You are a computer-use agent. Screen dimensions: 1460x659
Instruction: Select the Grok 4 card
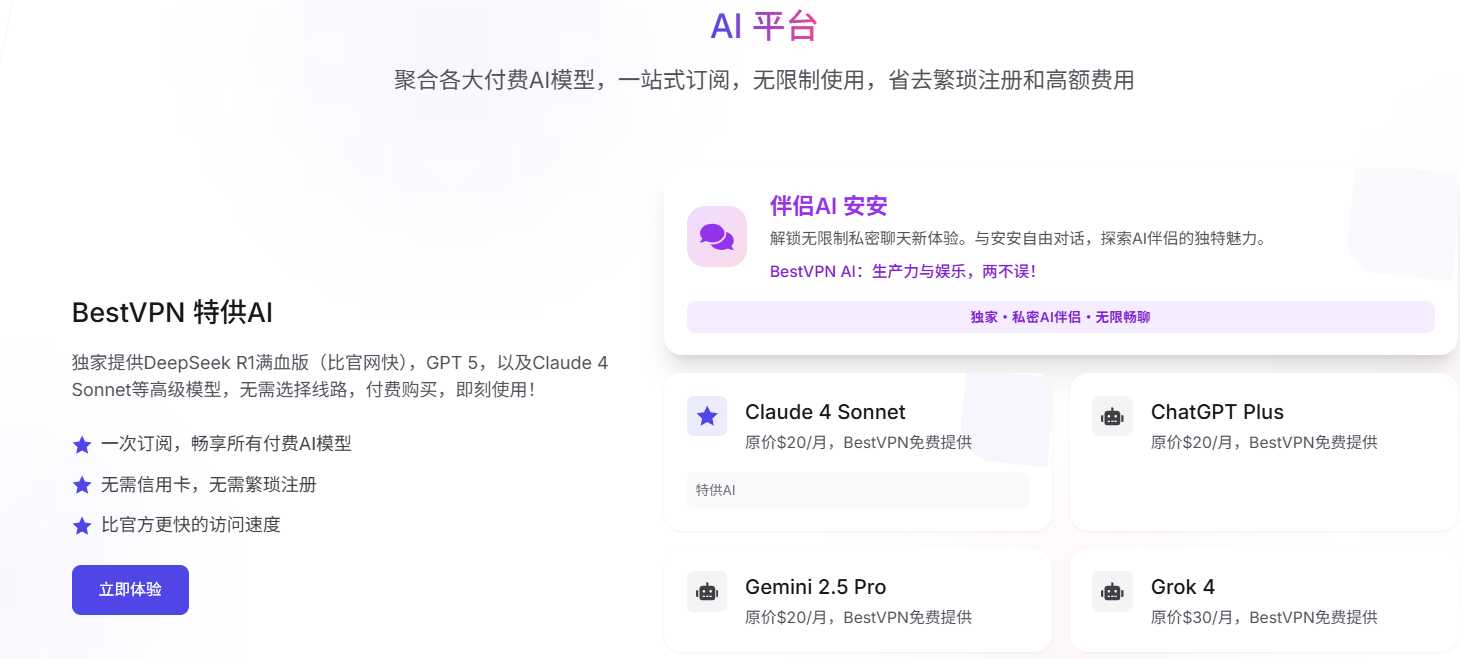coord(1263,598)
